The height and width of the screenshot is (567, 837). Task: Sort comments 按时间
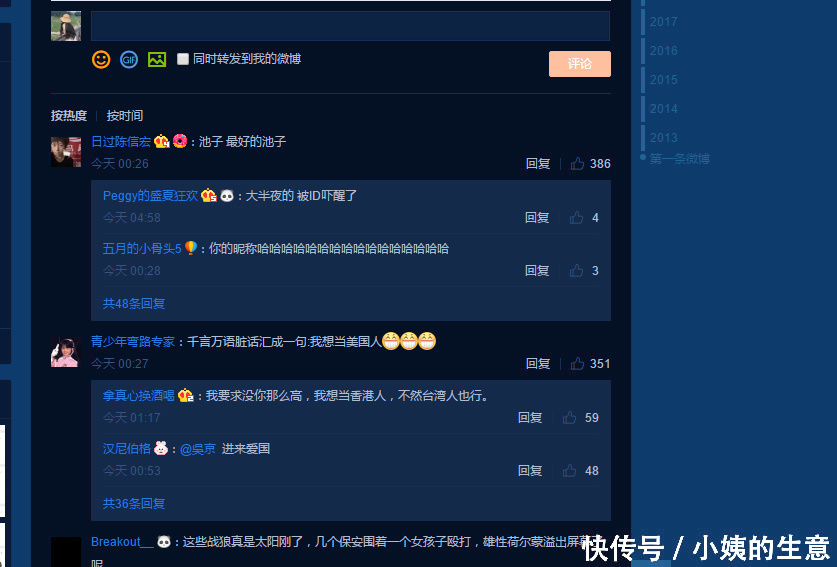(x=125, y=116)
